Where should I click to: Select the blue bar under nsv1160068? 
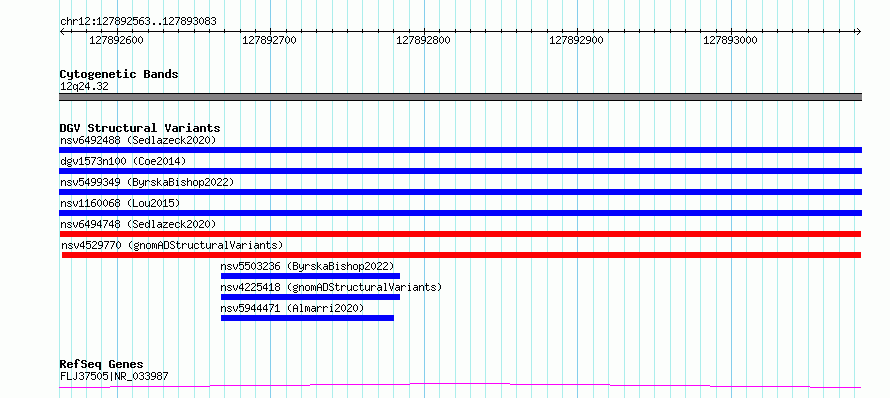pyautogui.click(x=460, y=213)
